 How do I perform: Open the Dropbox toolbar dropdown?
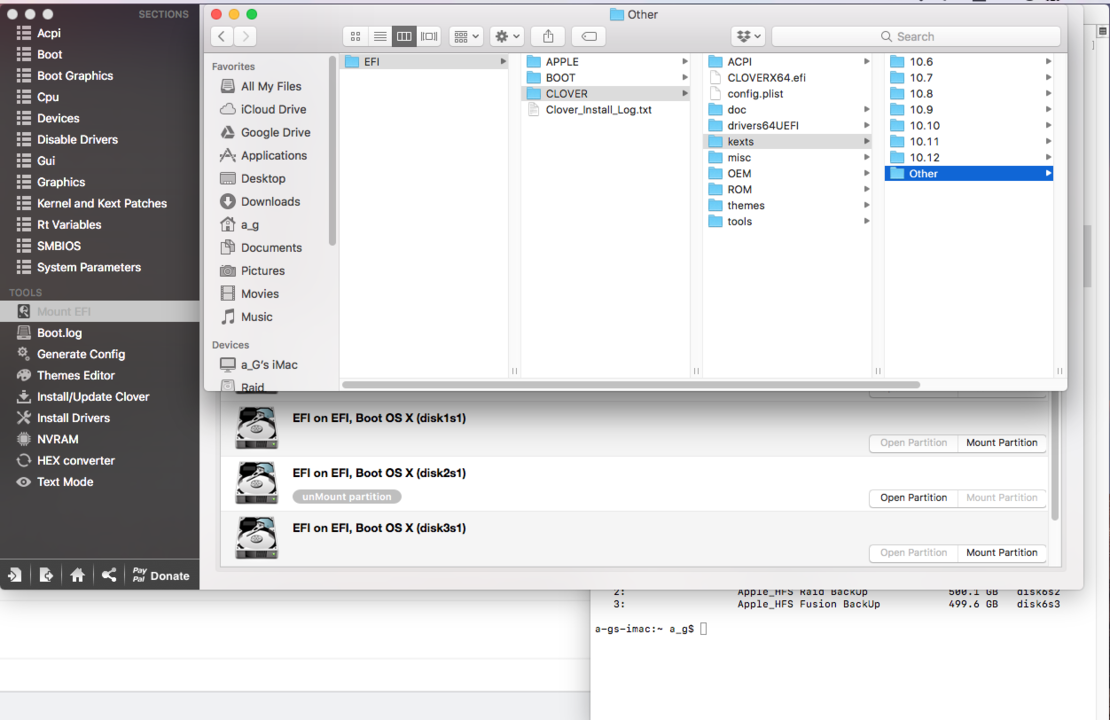click(748, 36)
